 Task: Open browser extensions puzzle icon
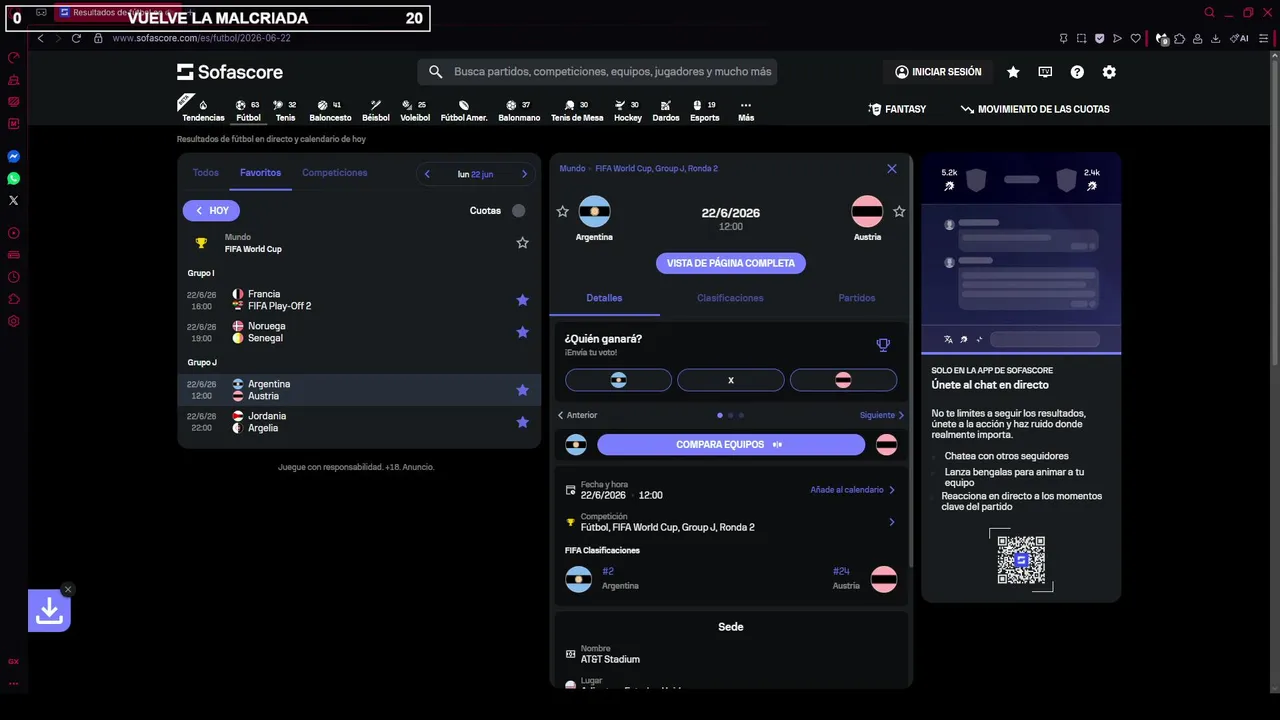pyautogui.click(x=1179, y=38)
